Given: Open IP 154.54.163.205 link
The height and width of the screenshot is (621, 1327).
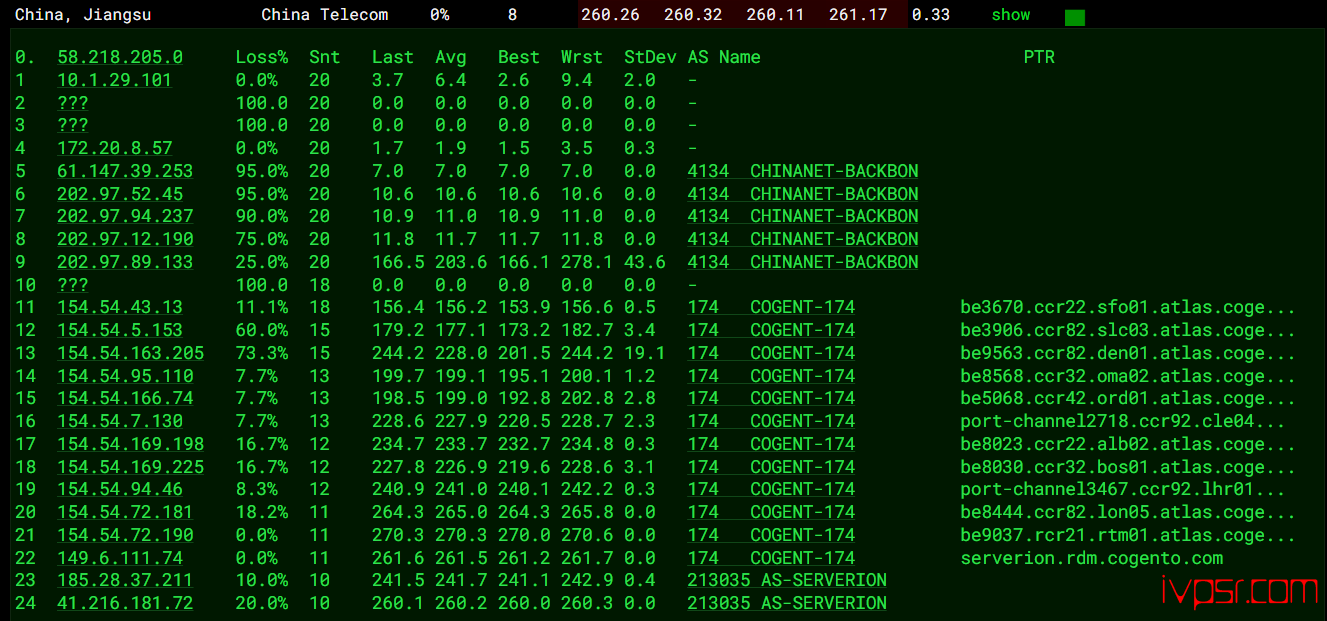Looking at the screenshot, I should (x=130, y=353).
